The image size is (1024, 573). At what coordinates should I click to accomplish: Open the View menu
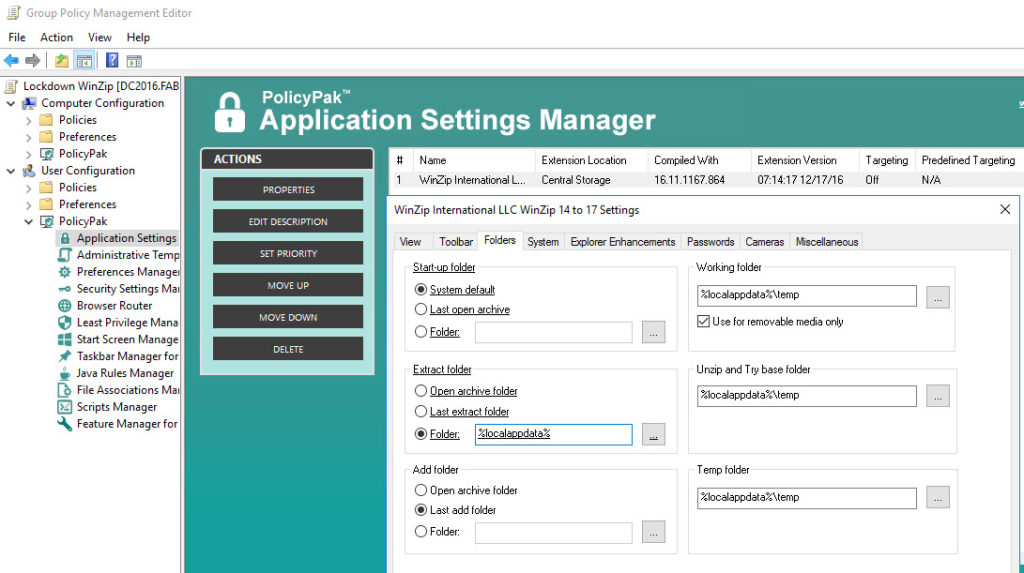point(99,37)
